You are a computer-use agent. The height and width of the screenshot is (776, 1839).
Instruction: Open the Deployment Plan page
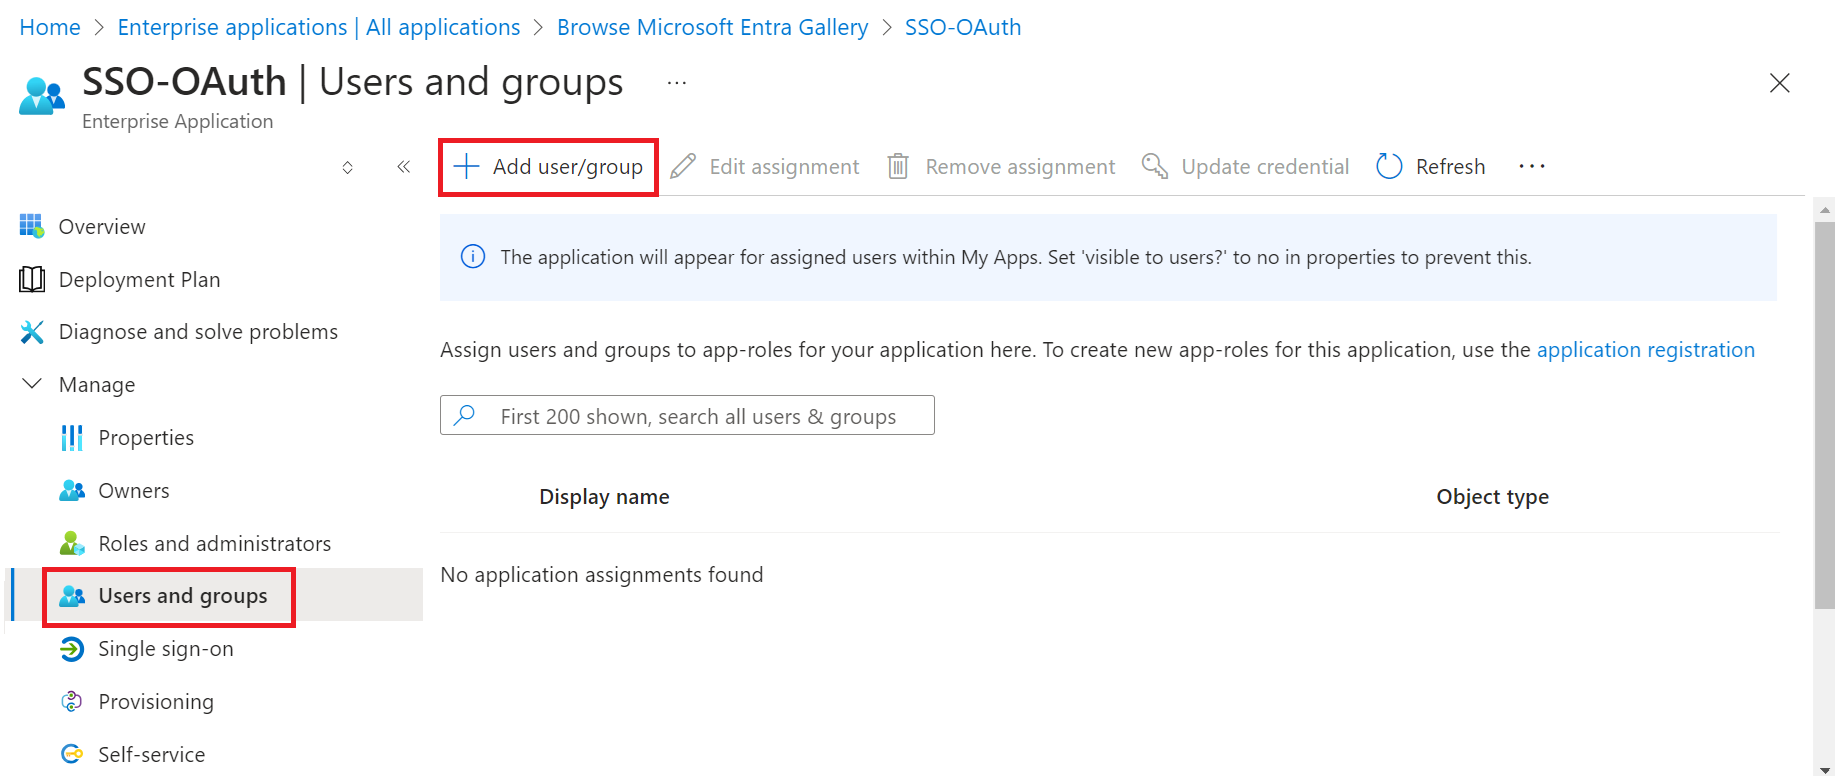click(139, 280)
